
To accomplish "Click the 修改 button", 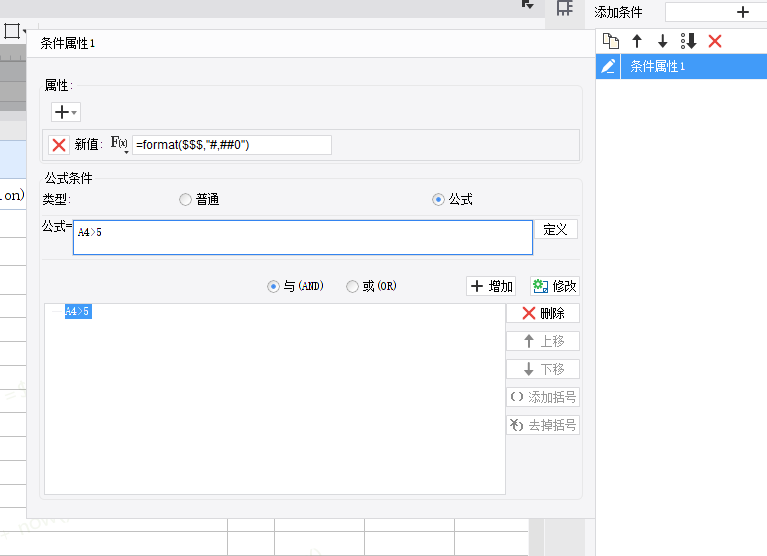I will pyautogui.click(x=555, y=286).
